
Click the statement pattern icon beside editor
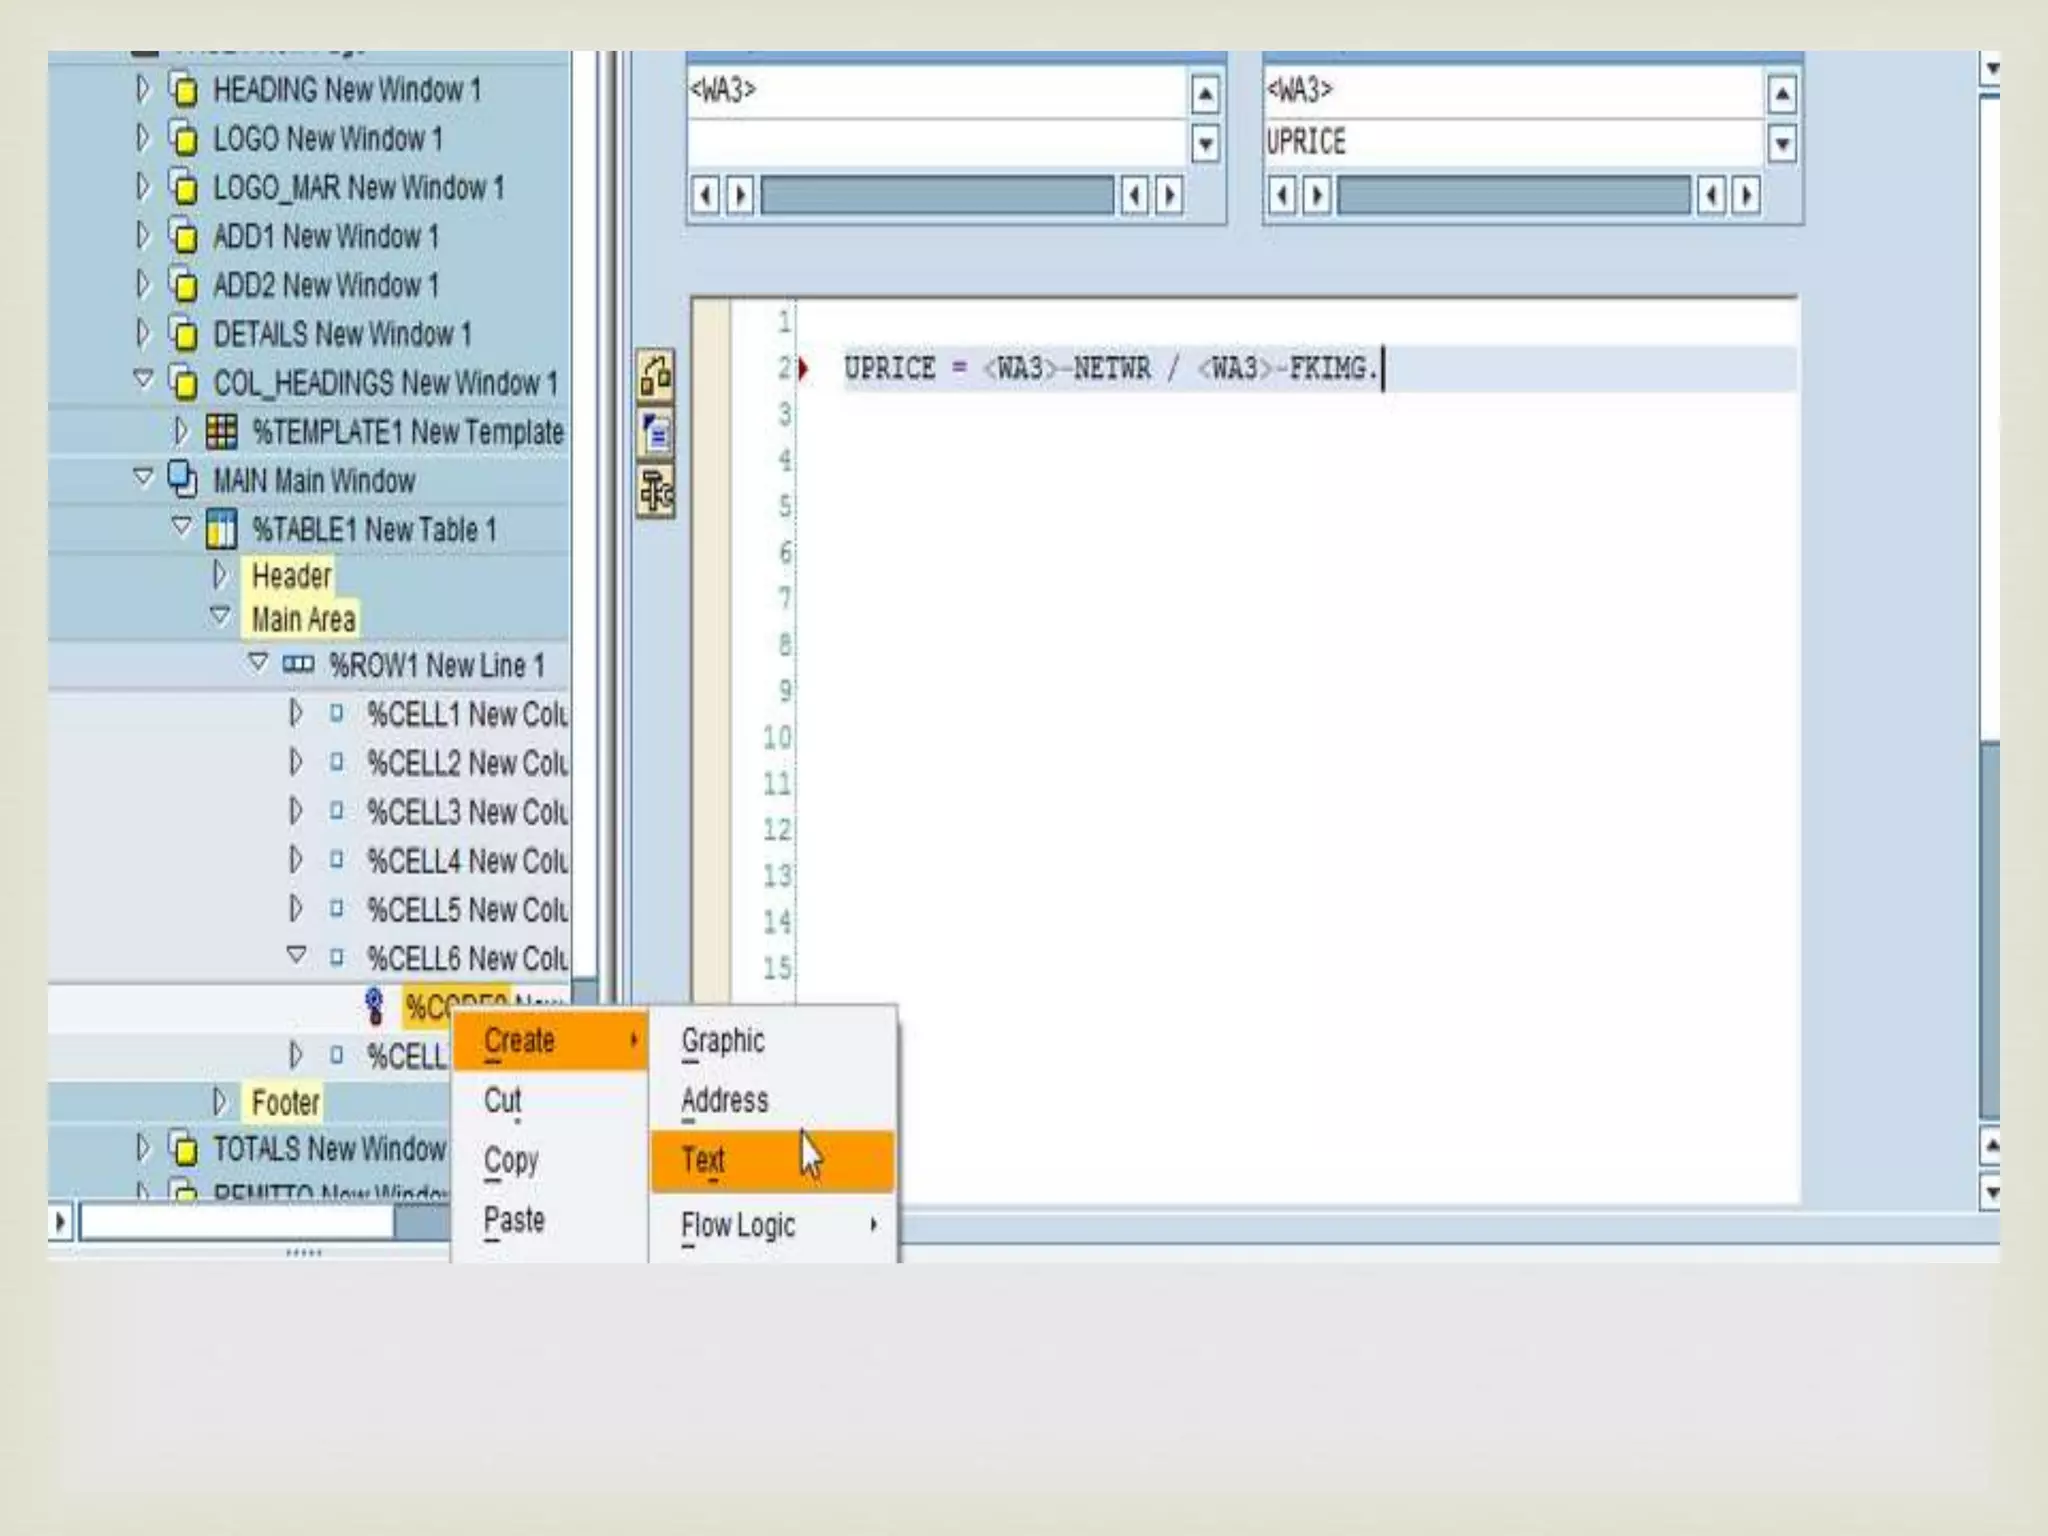click(x=655, y=434)
